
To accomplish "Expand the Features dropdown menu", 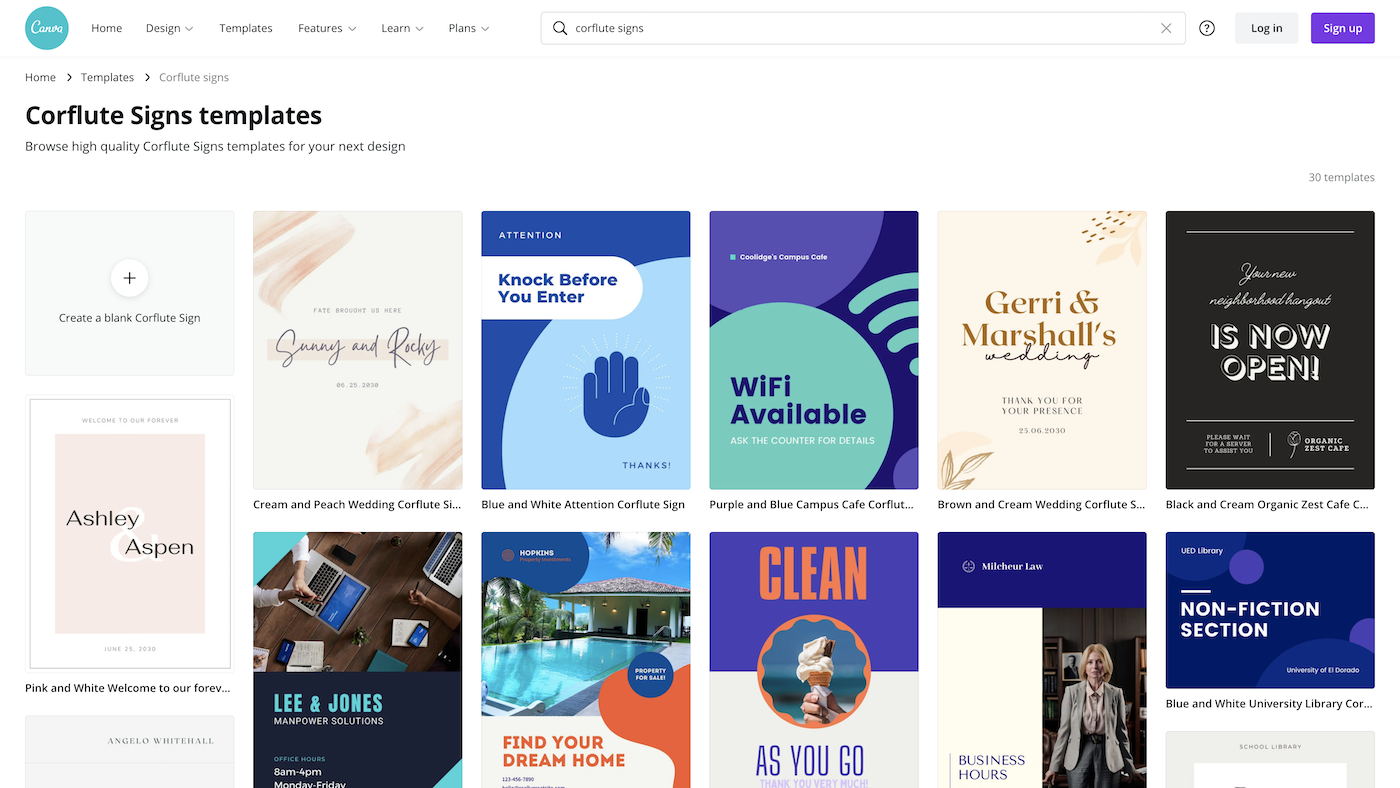I will 327,28.
